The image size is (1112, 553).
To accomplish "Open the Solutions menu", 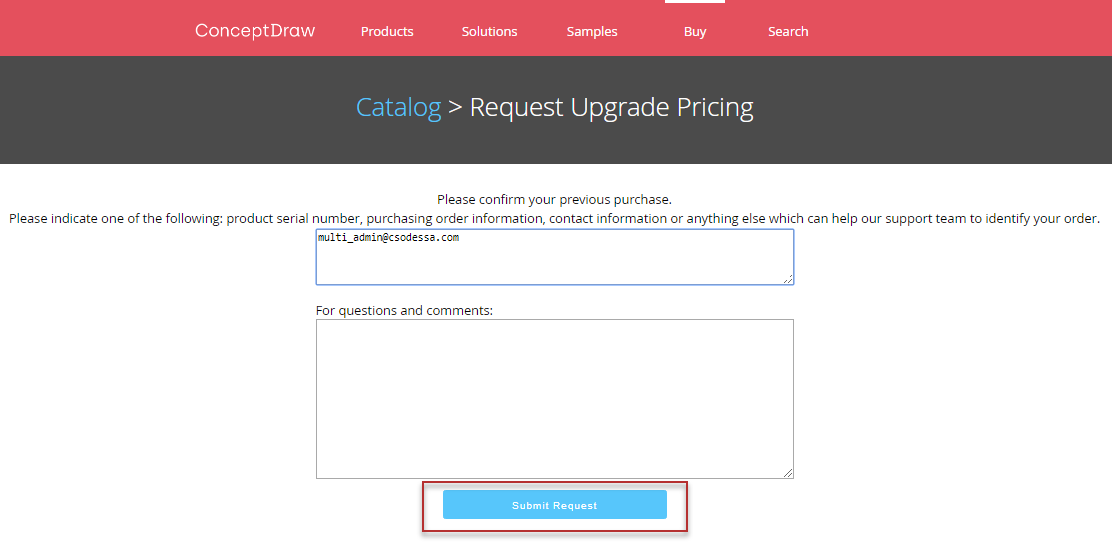I will coord(489,32).
